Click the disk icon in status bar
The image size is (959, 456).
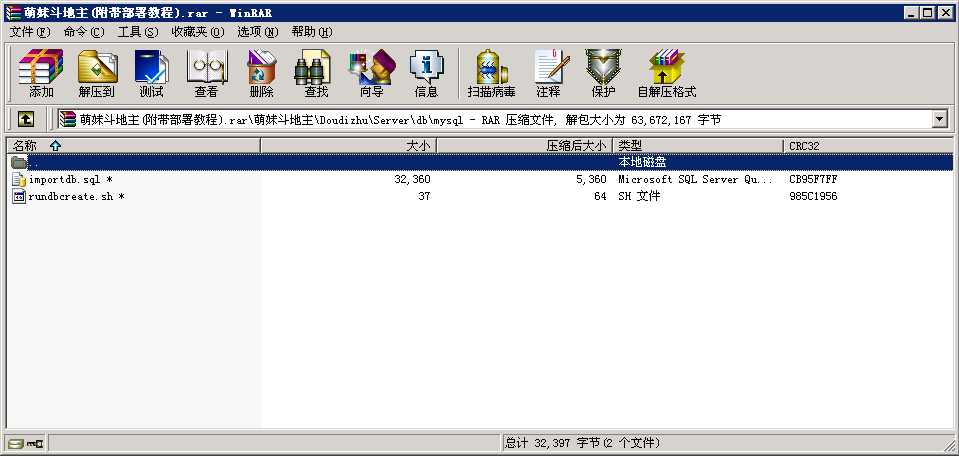click(15, 444)
